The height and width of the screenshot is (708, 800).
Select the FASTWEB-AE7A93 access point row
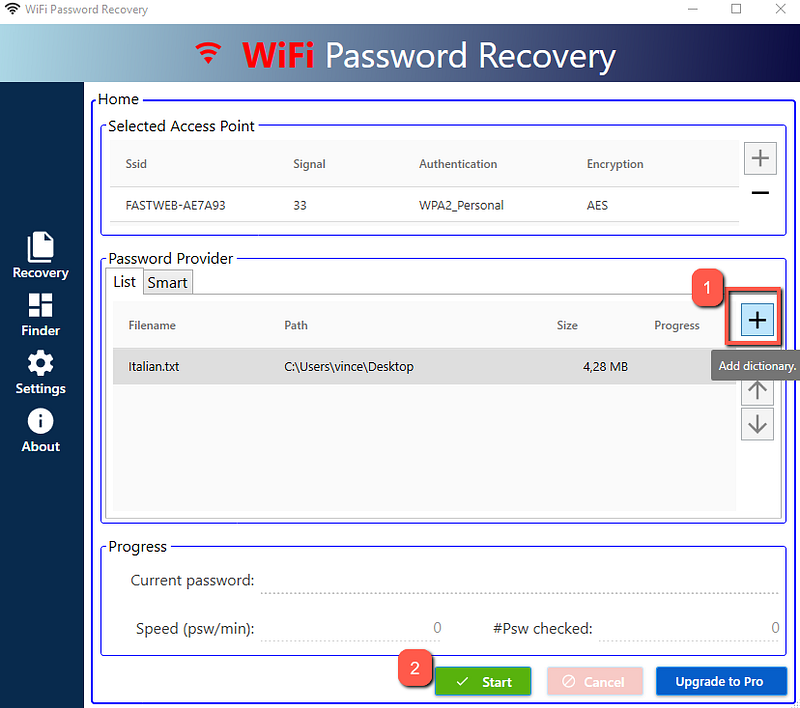424,205
